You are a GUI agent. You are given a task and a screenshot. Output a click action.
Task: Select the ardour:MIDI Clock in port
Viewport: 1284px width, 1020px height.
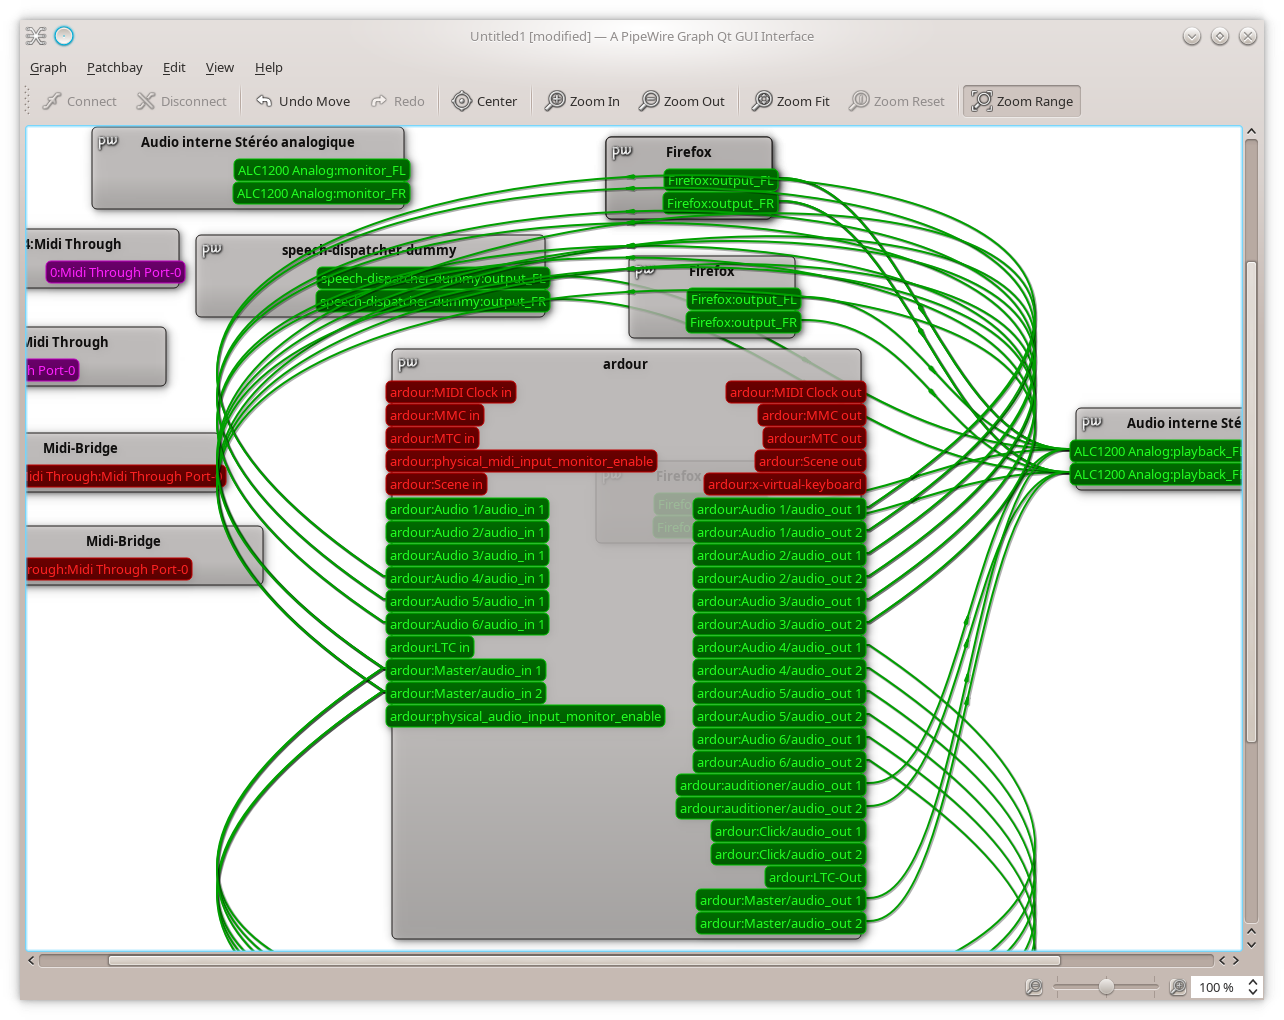[x=451, y=393]
